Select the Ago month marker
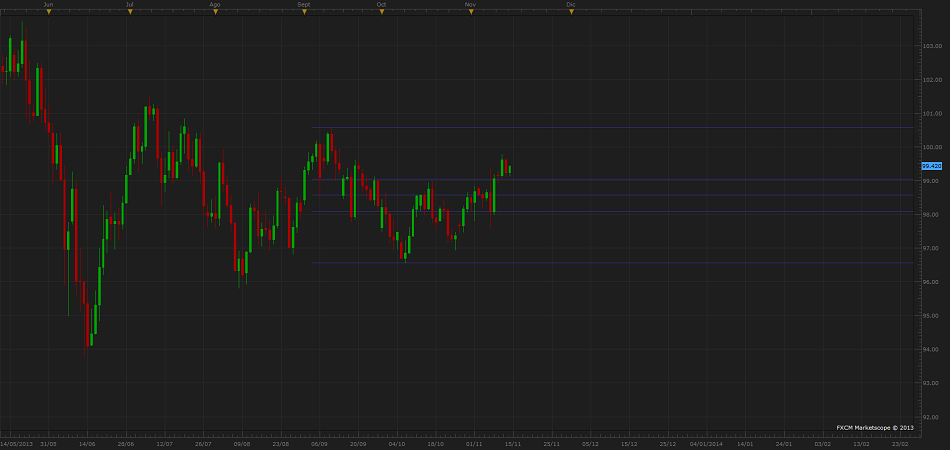This screenshot has height=450, width=950. pos(215,11)
